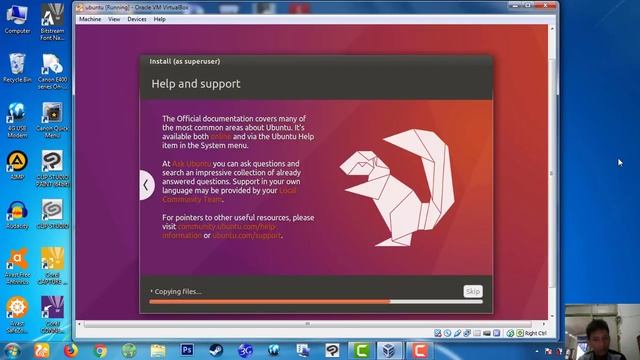The height and width of the screenshot is (360, 640).
Task: Open the Avast Free Antivirus desktop icon
Action: click(17, 266)
